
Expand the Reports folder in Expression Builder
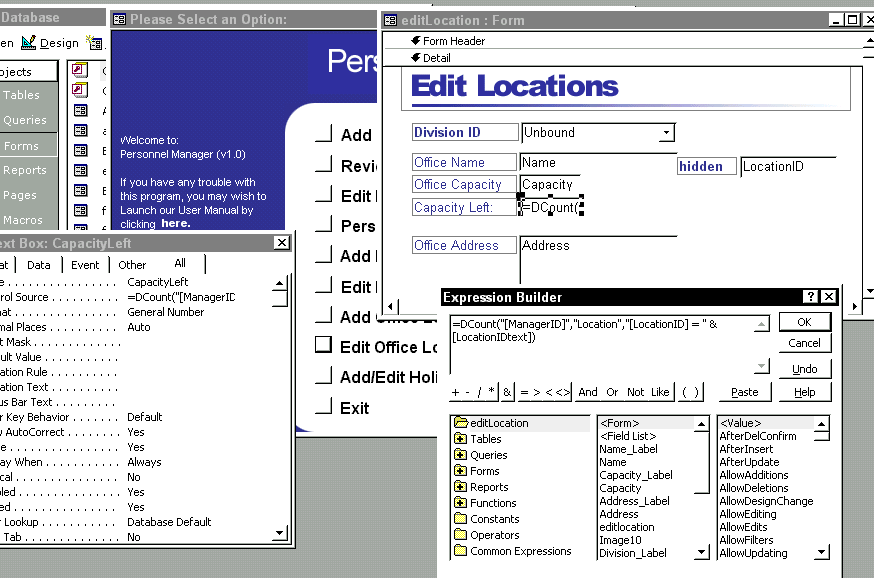coord(460,487)
